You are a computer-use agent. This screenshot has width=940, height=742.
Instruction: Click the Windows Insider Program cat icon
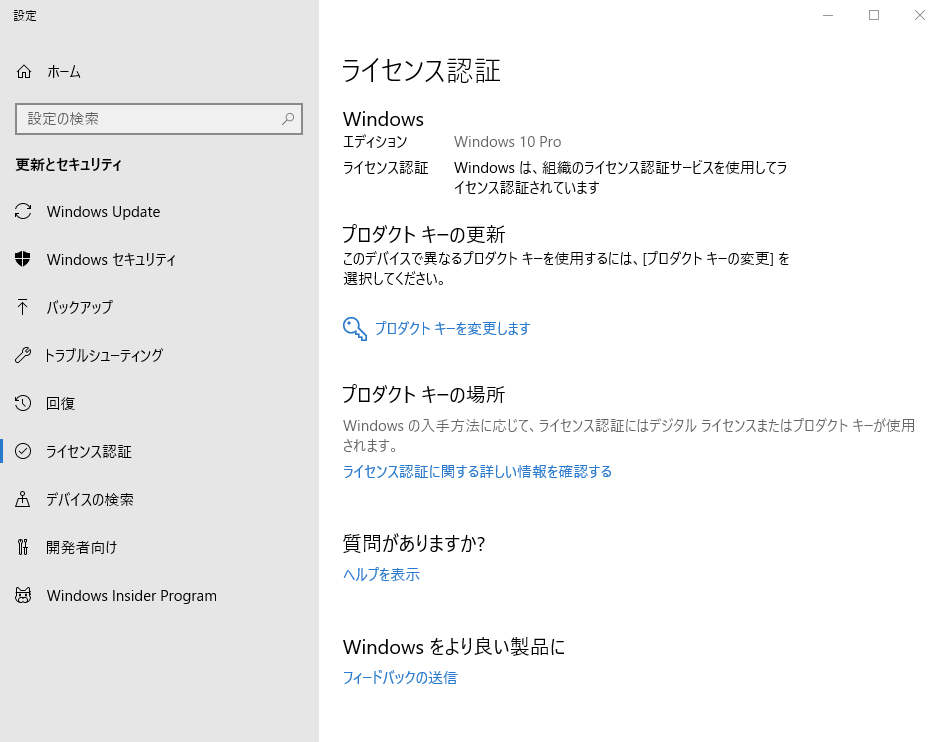pos(23,595)
